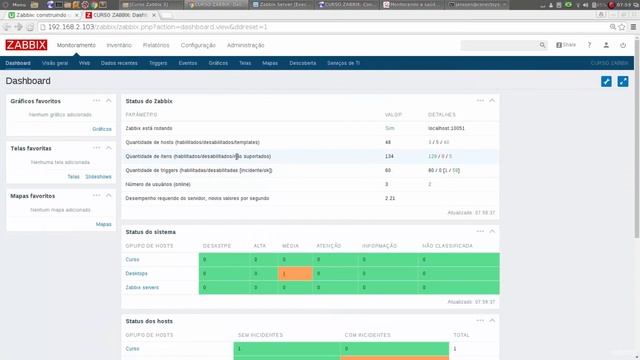
Task: Click the ZABBIX logo
Action: pos(26,45)
